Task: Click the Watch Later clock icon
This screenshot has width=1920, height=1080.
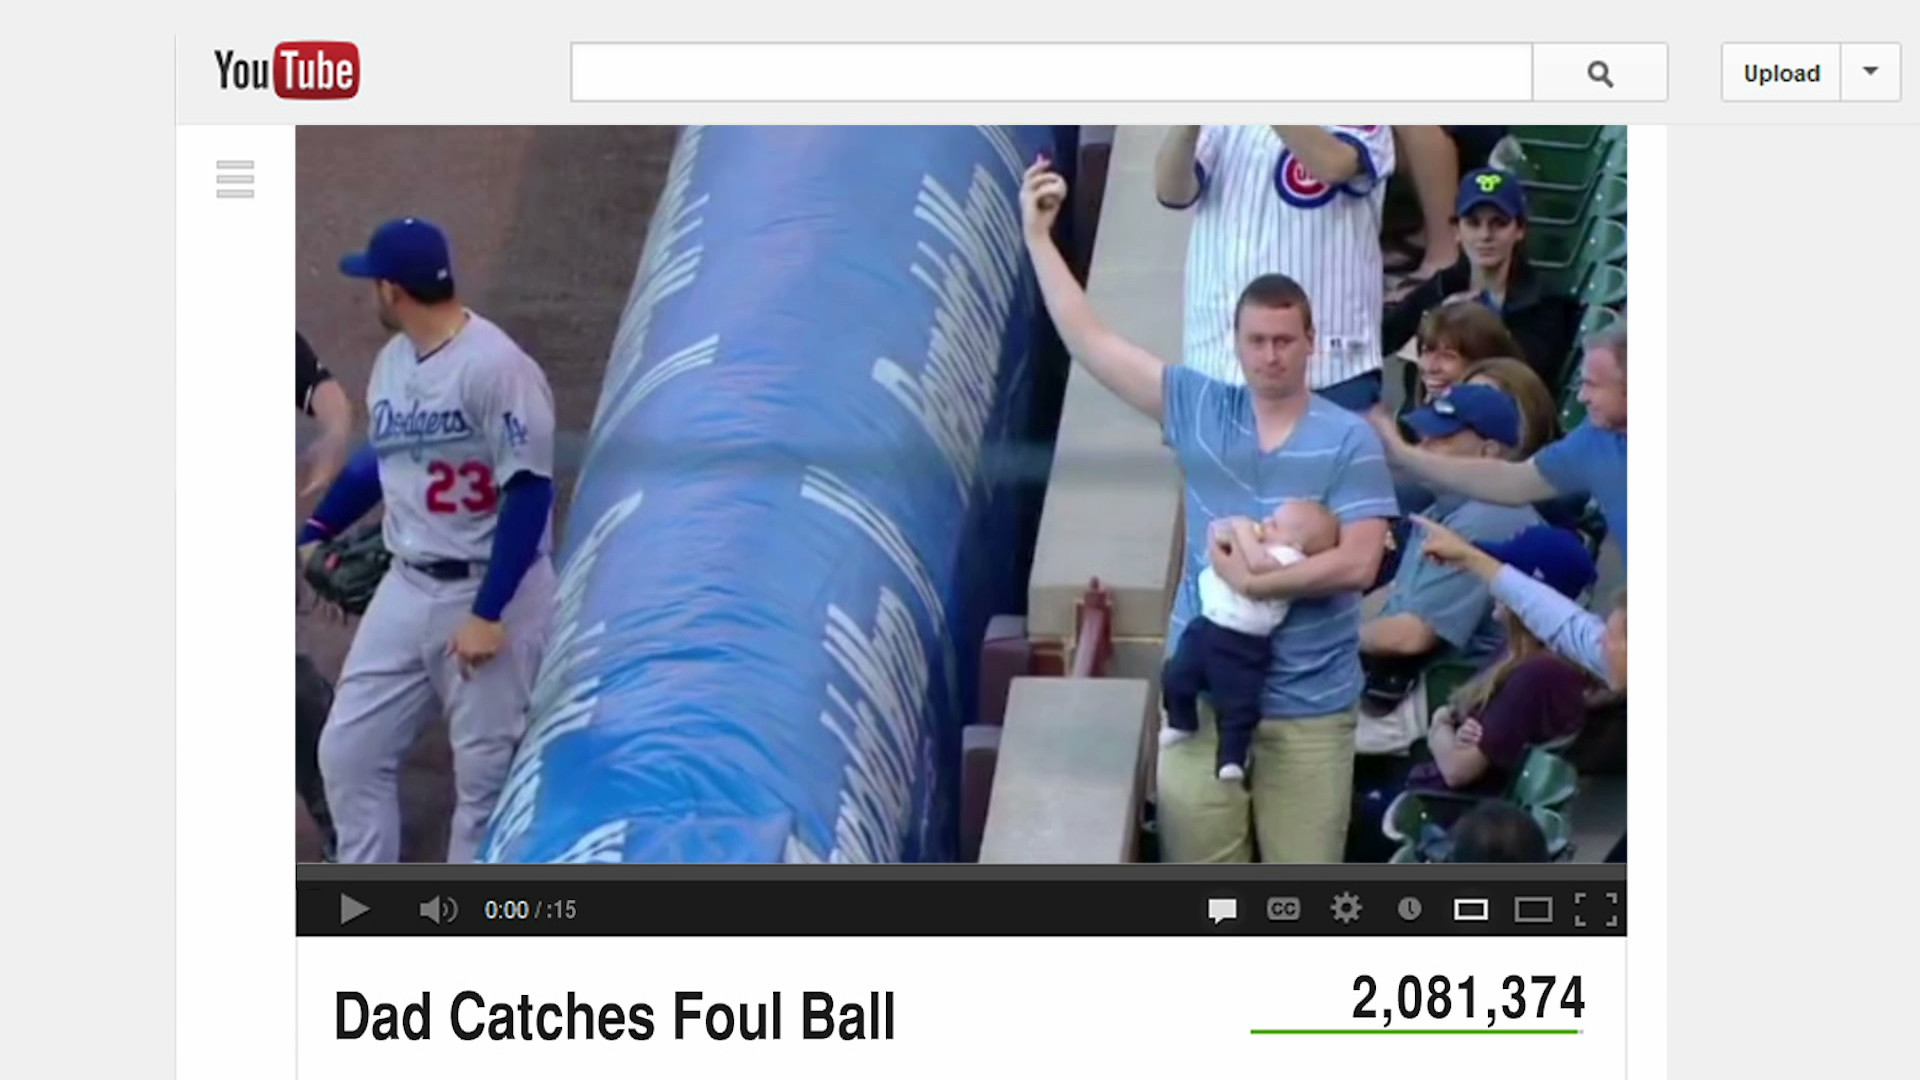Action: click(1409, 908)
